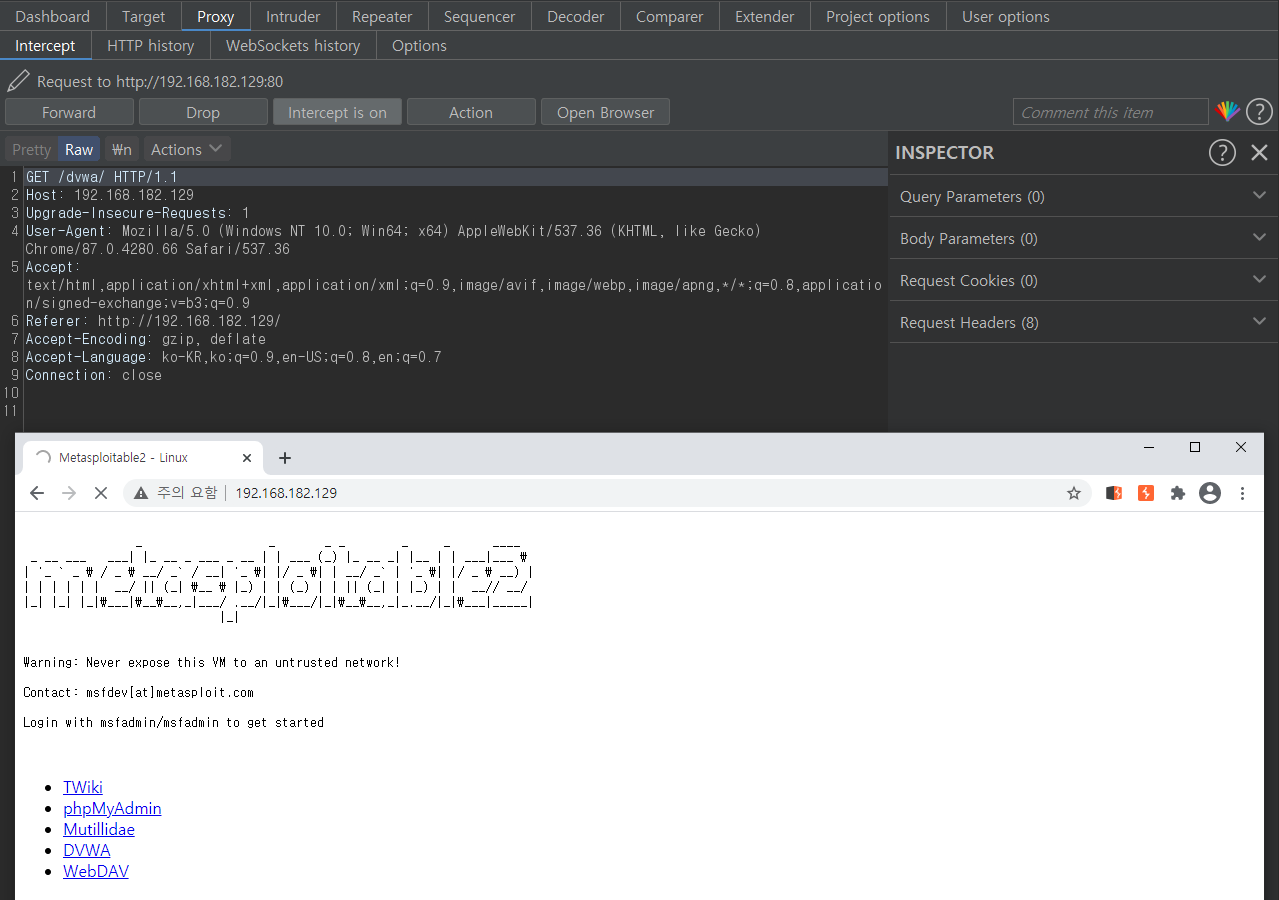The height and width of the screenshot is (900, 1279).
Task: Open the proxy Options sub-tab
Action: pos(419,45)
